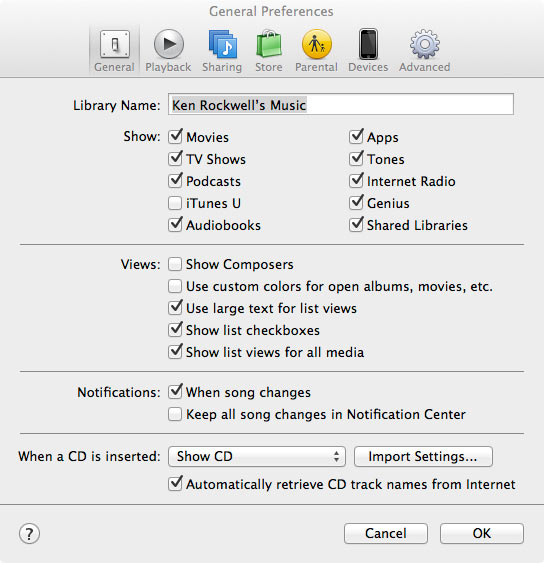
Task: Disable the Genius checkbox
Action: (x=356, y=203)
